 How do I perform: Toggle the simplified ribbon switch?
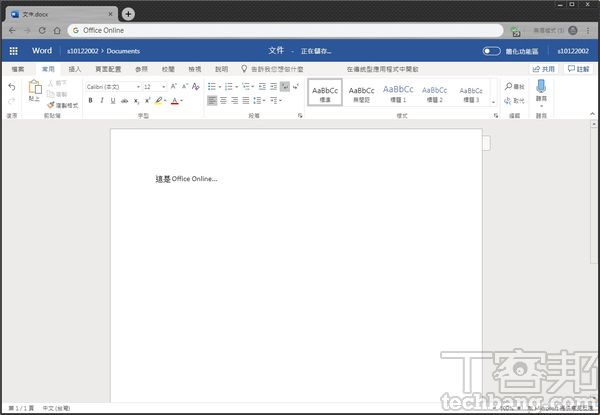(491, 51)
